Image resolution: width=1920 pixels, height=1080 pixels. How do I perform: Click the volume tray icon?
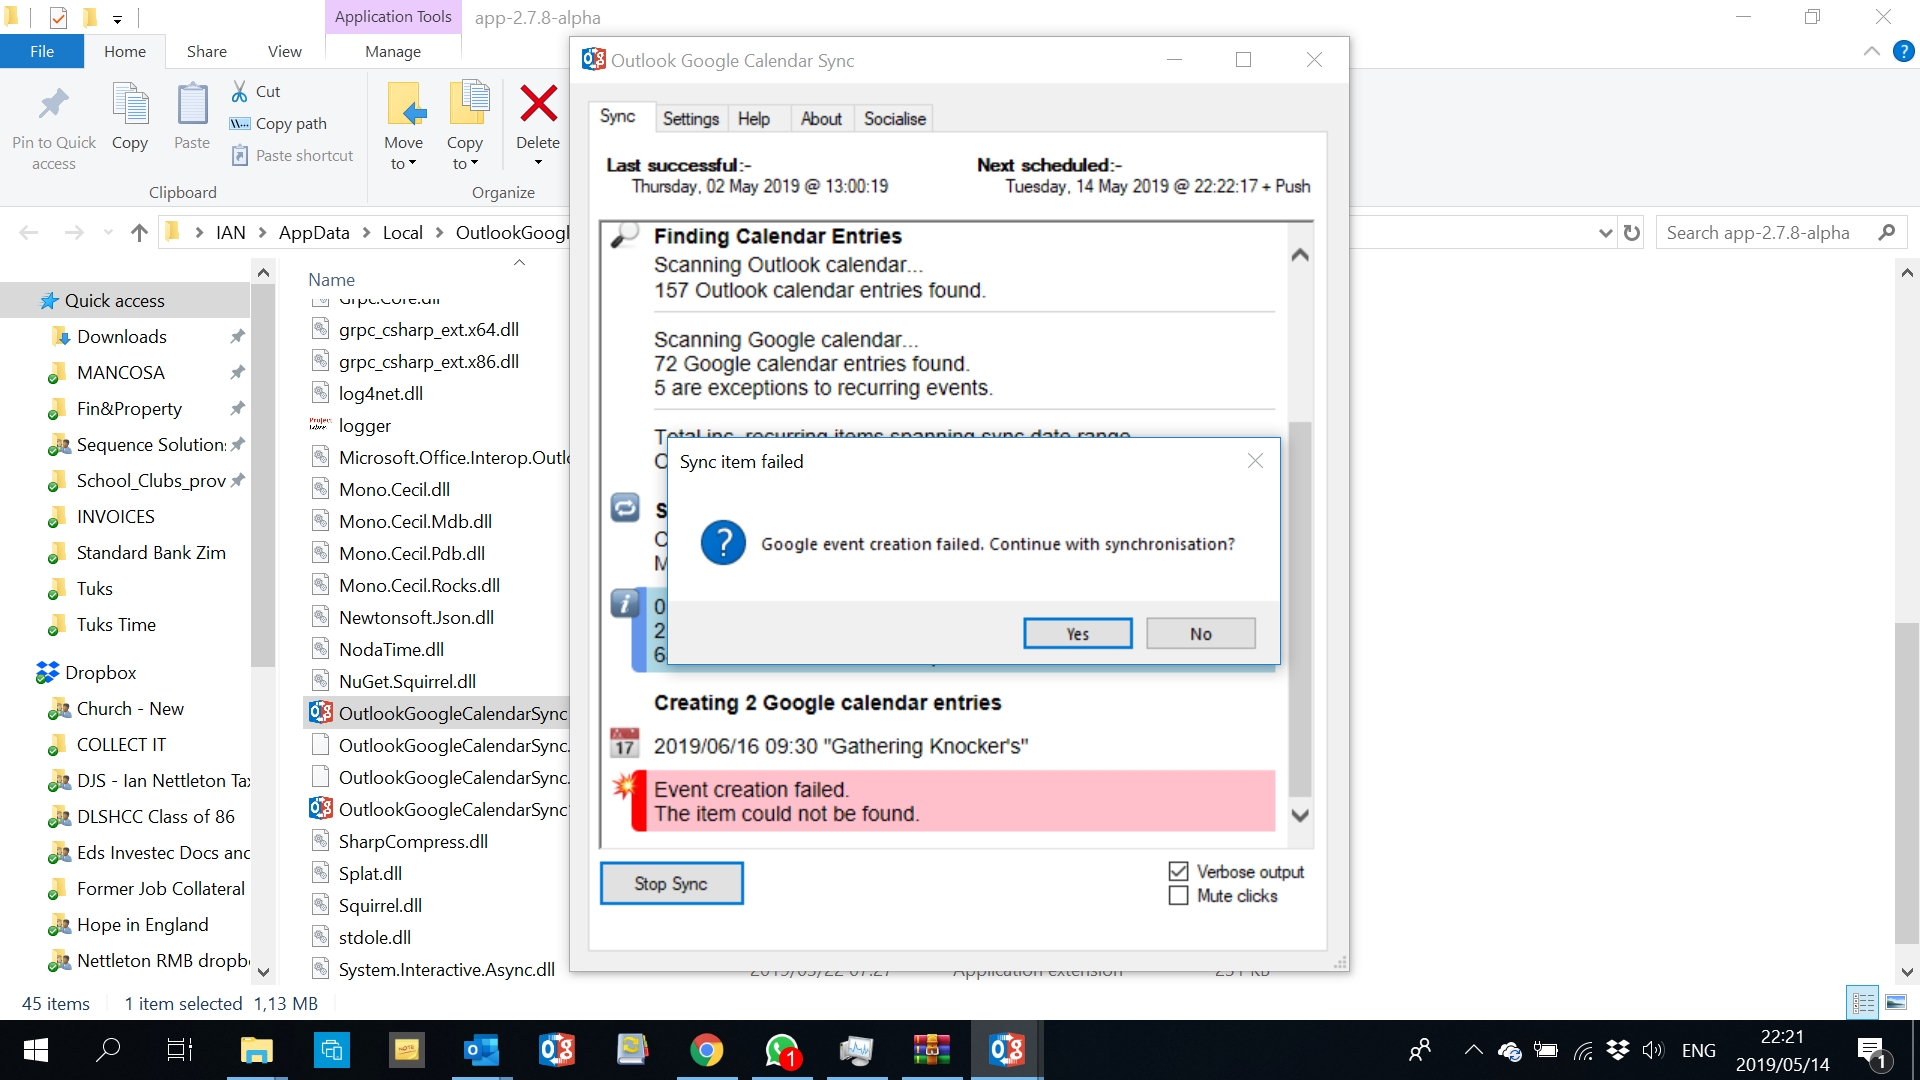pos(1652,1050)
